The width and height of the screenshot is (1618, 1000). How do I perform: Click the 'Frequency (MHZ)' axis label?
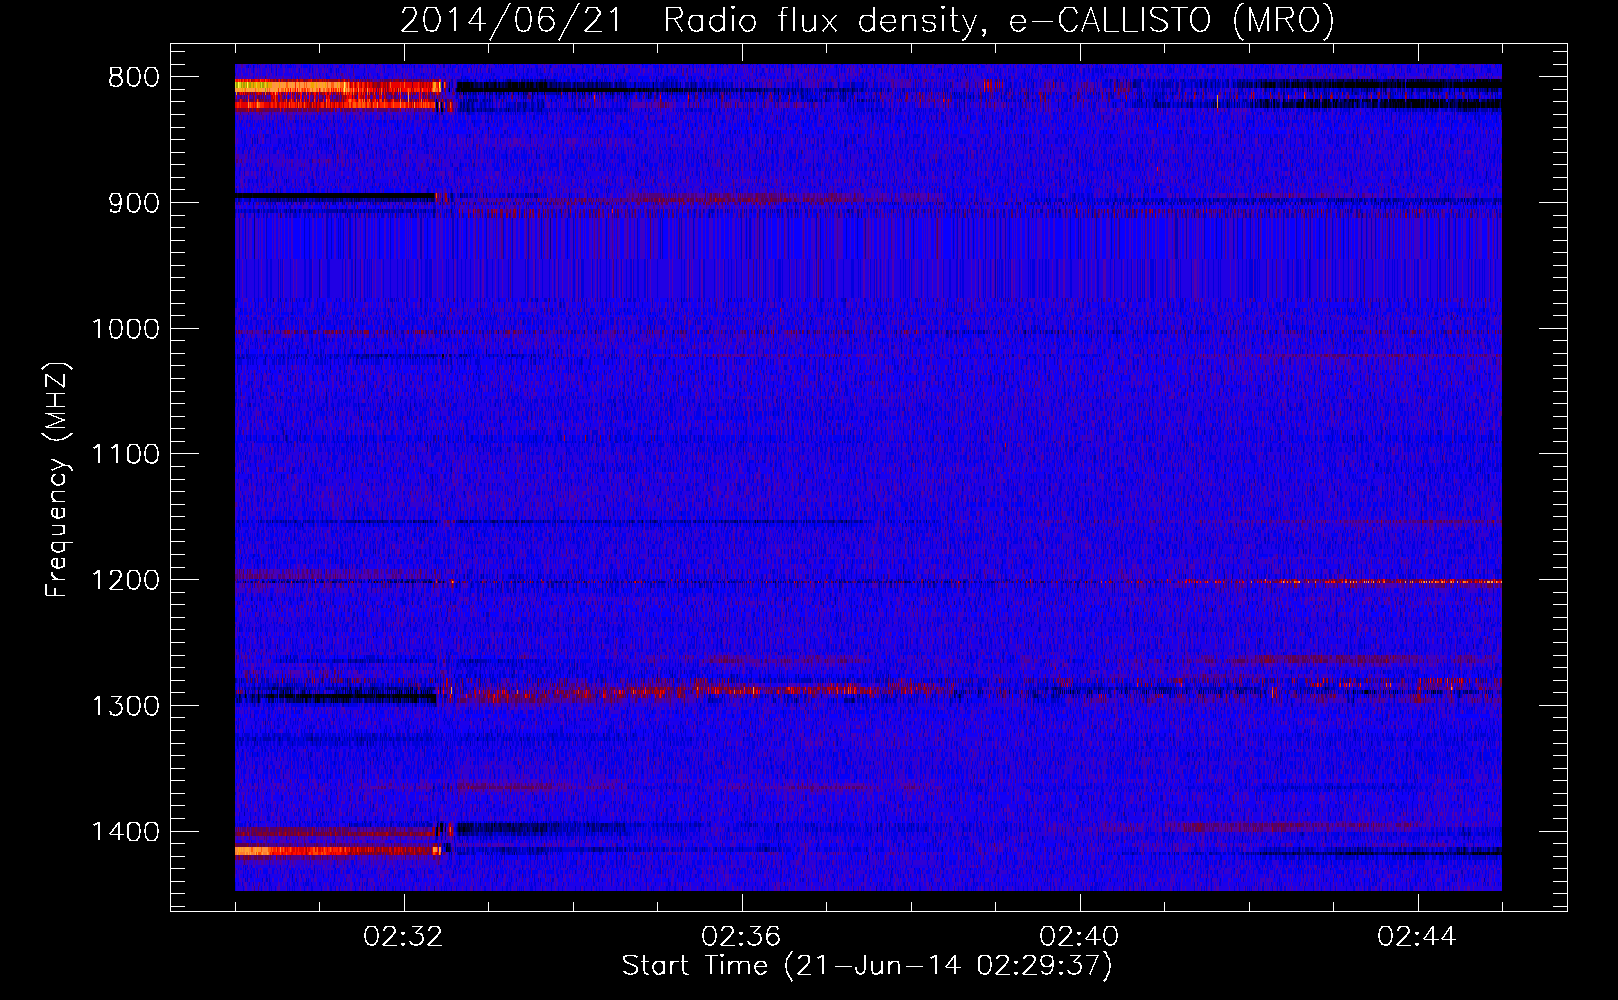[57, 480]
